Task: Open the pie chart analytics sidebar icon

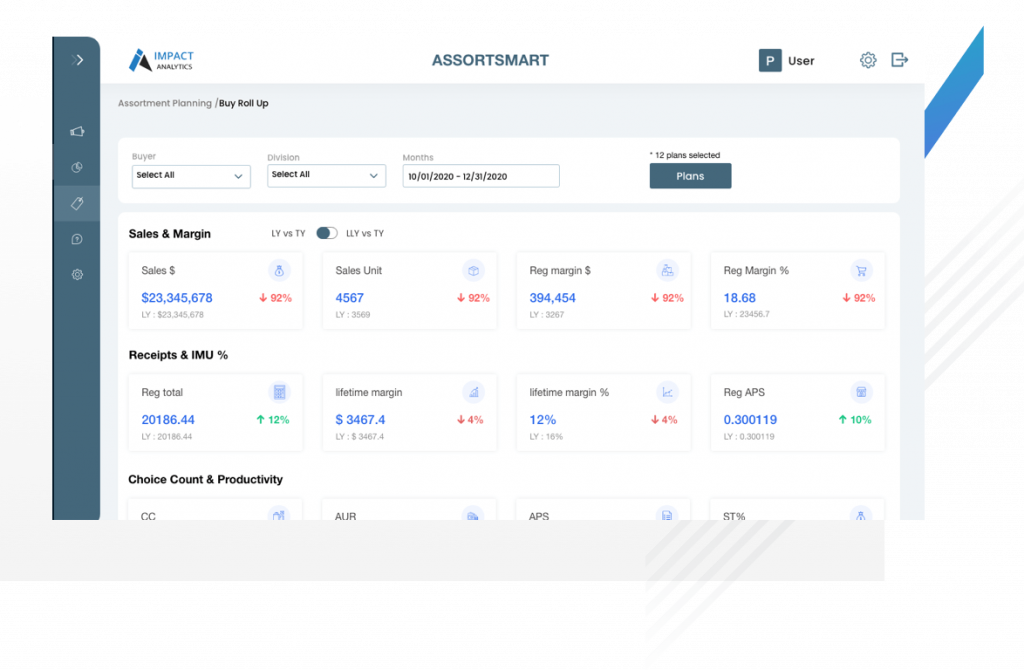Action: click(x=77, y=167)
